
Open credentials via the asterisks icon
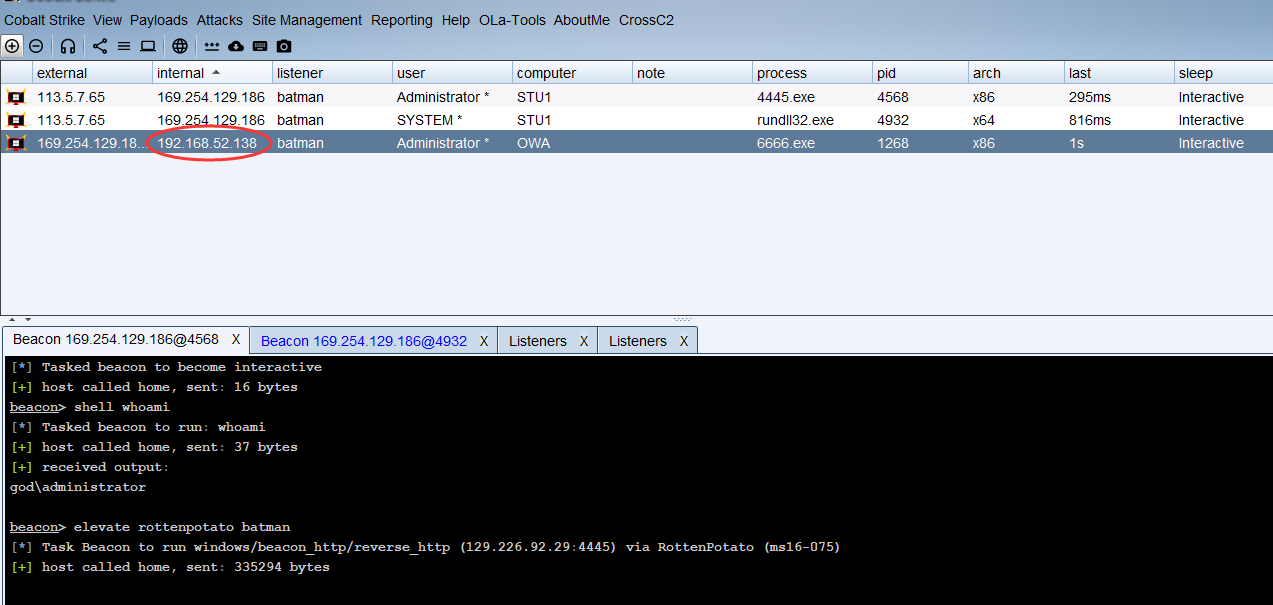click(x=212, y=46)
